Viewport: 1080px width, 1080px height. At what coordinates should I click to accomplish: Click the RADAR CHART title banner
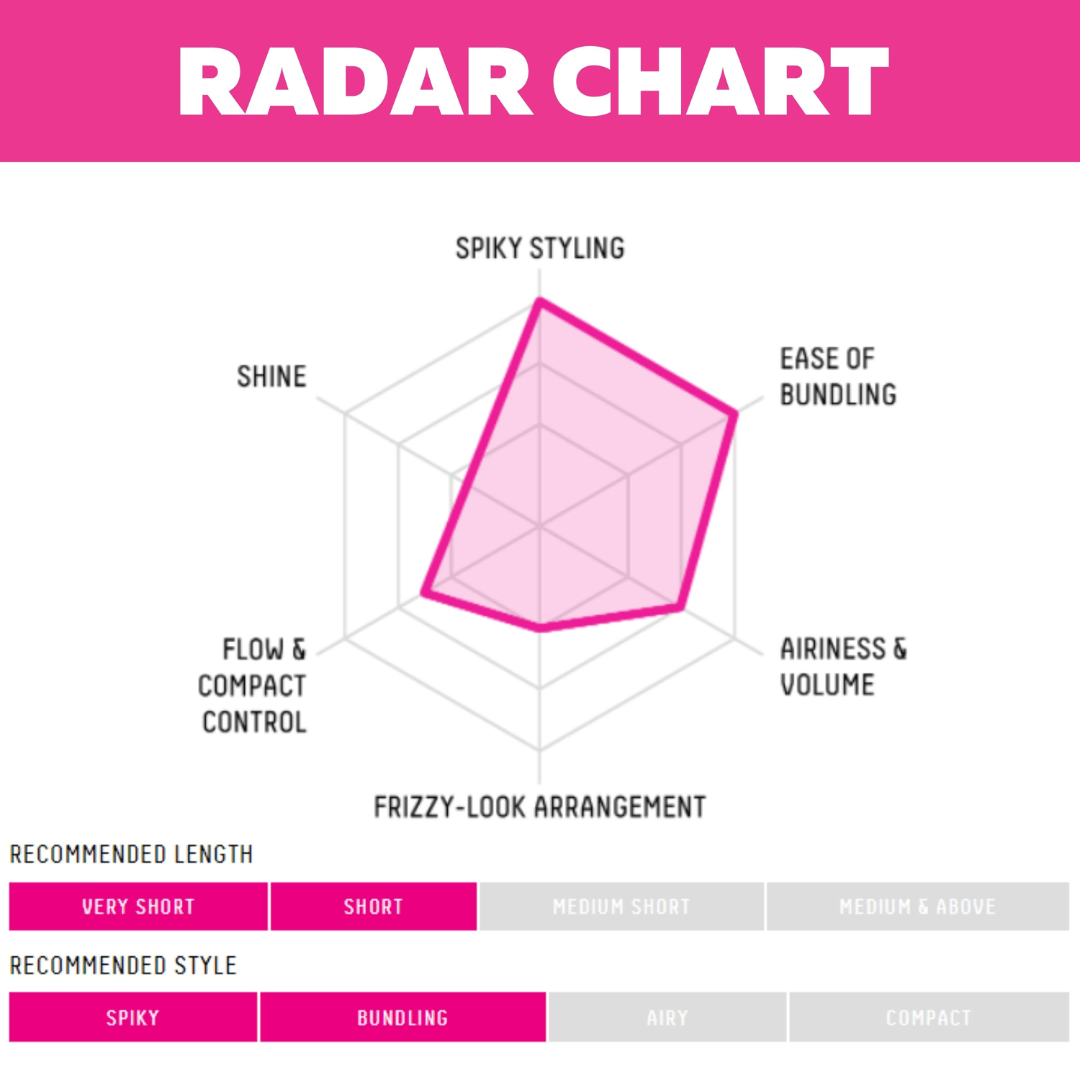(x=540, y=81)
